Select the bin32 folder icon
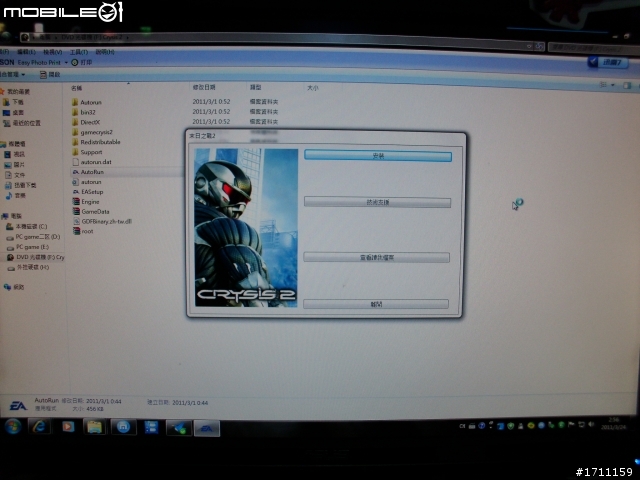640x480 pixels. 75,112
